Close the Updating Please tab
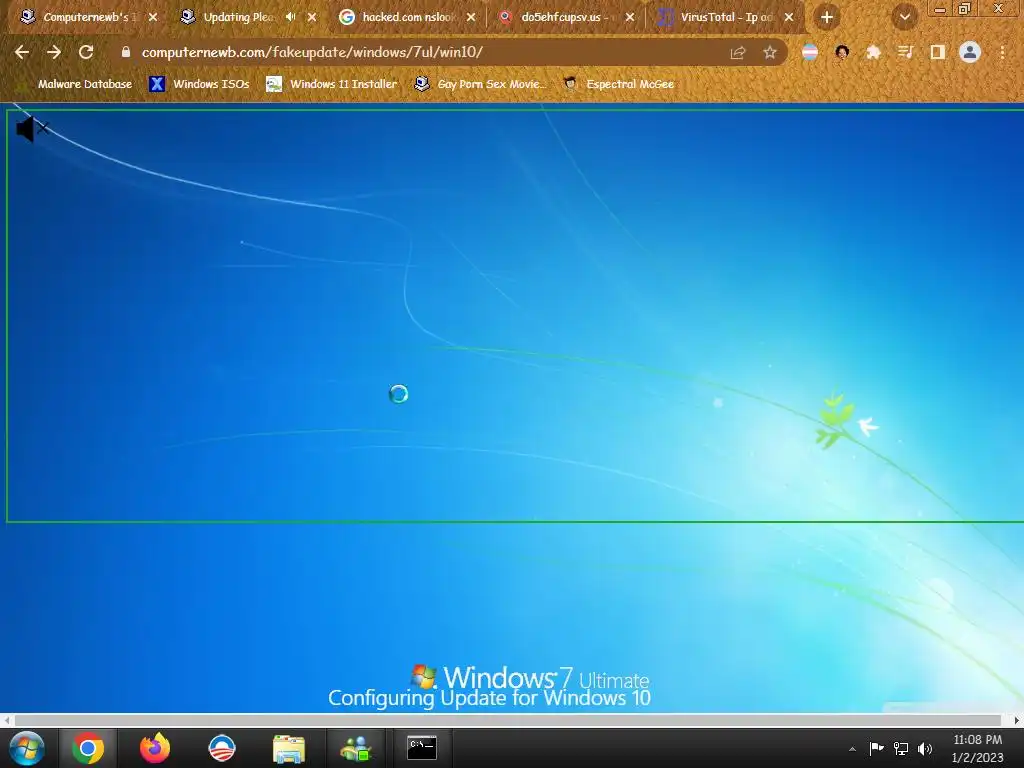The height and width of the screenshot is (768, 1024). point(312,17)
